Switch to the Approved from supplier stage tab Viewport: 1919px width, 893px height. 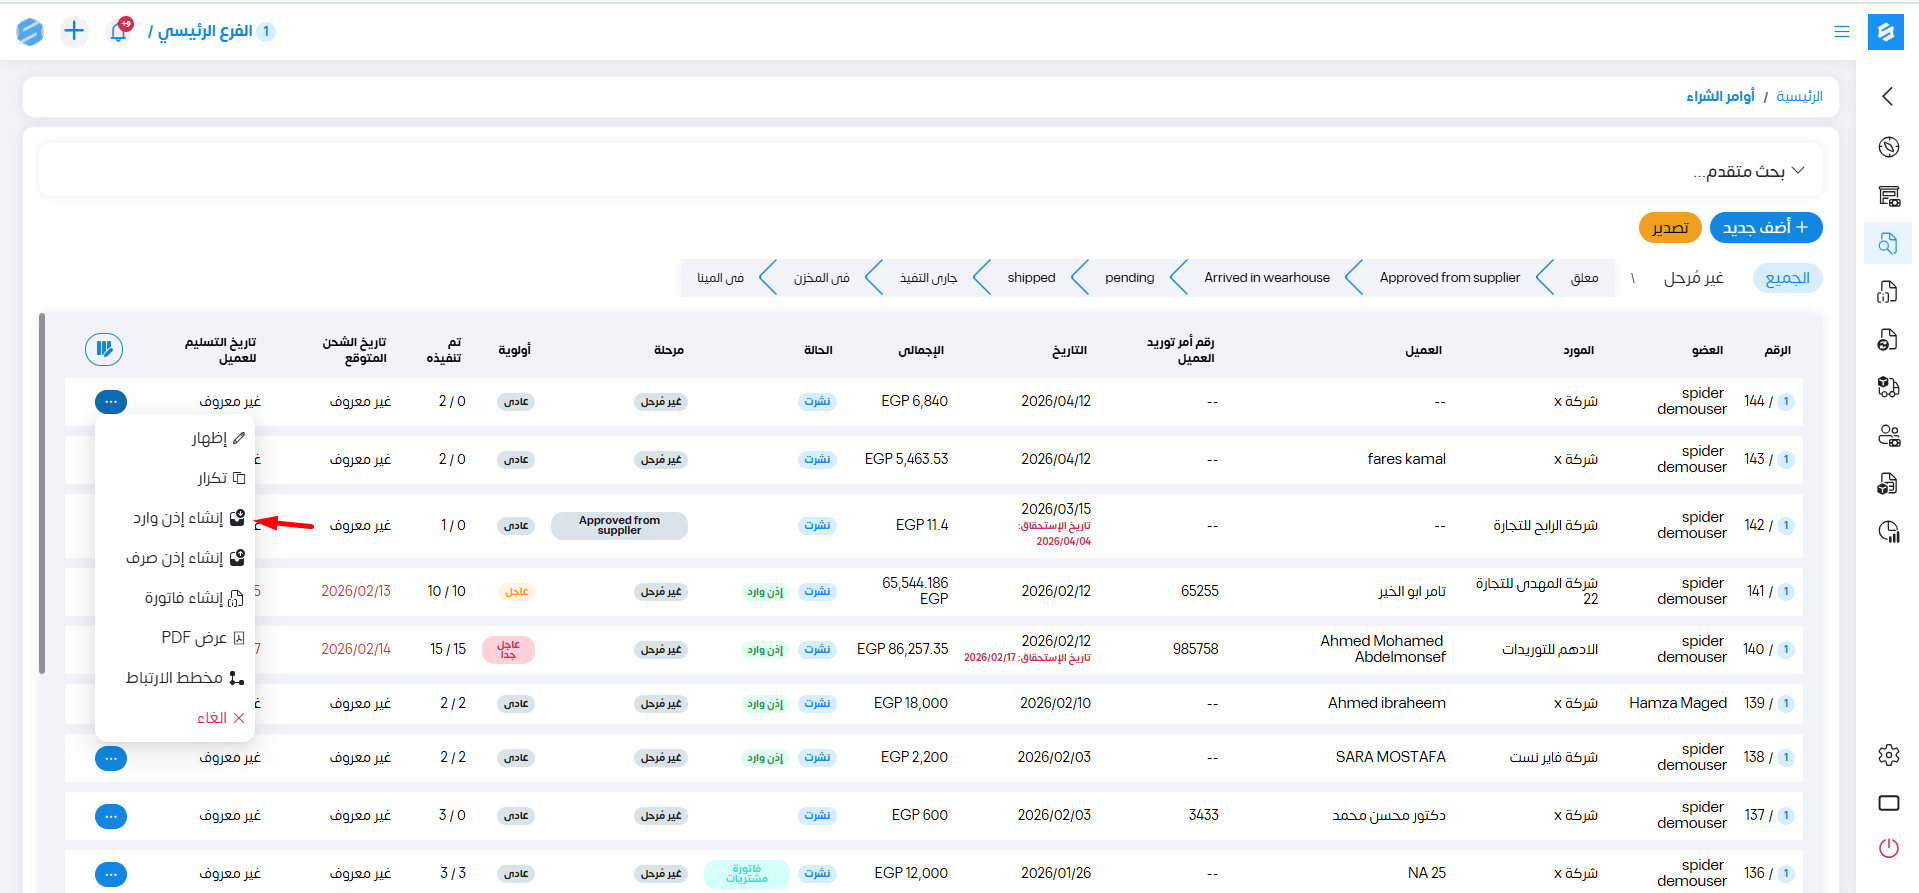click(x=1449, y=278)
